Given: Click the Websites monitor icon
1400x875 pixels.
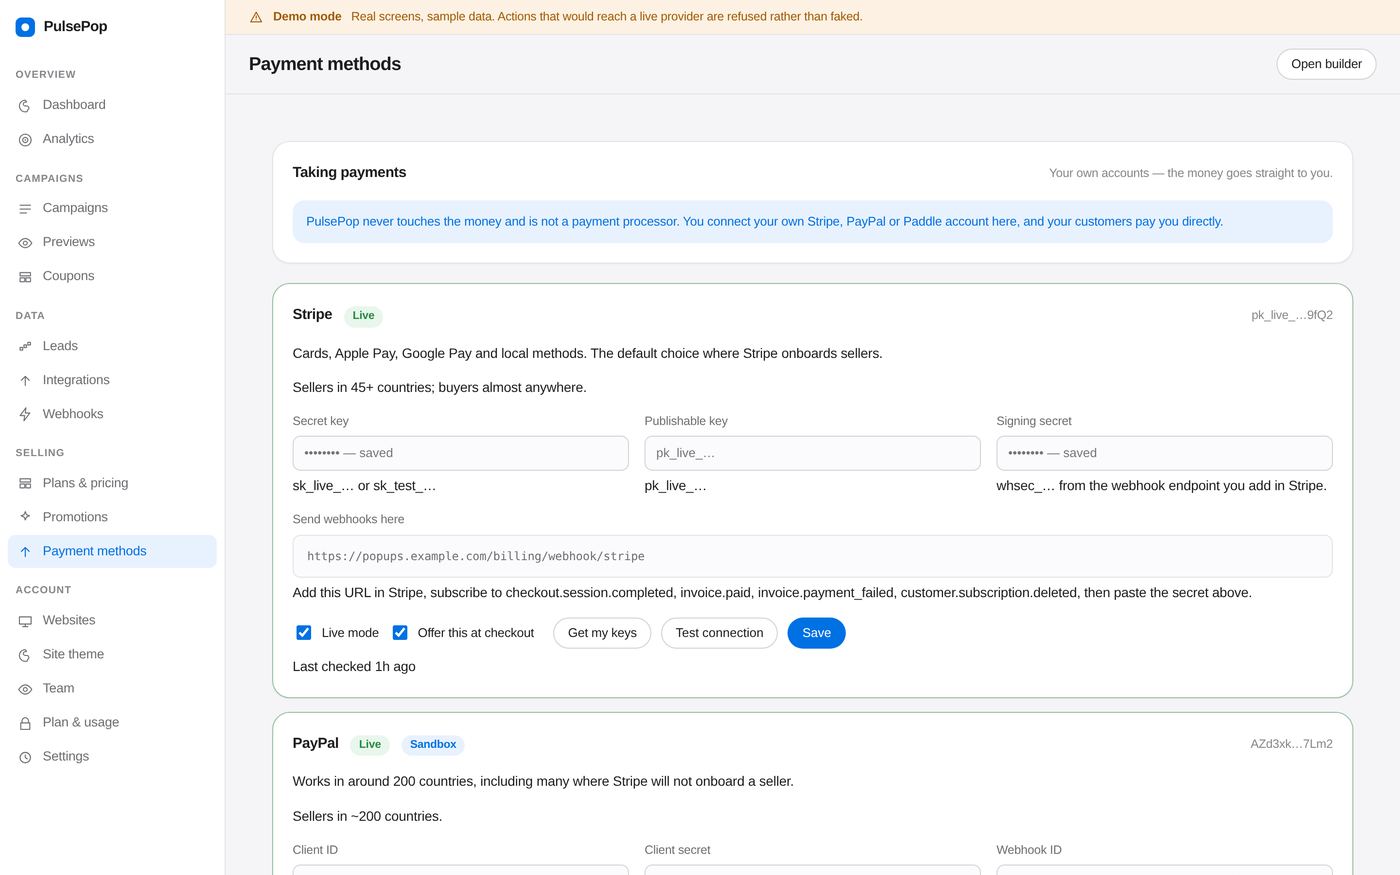Looking at the screenshot, I should [x=25, y=621].
